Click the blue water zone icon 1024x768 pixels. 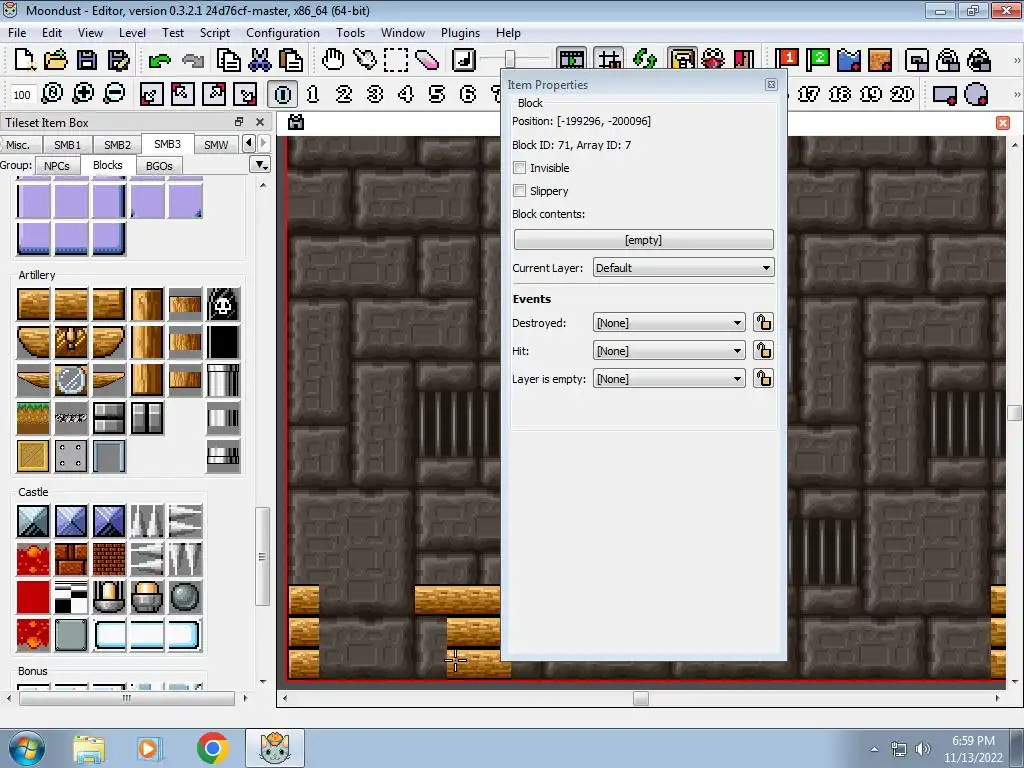(x=849, y=60)
